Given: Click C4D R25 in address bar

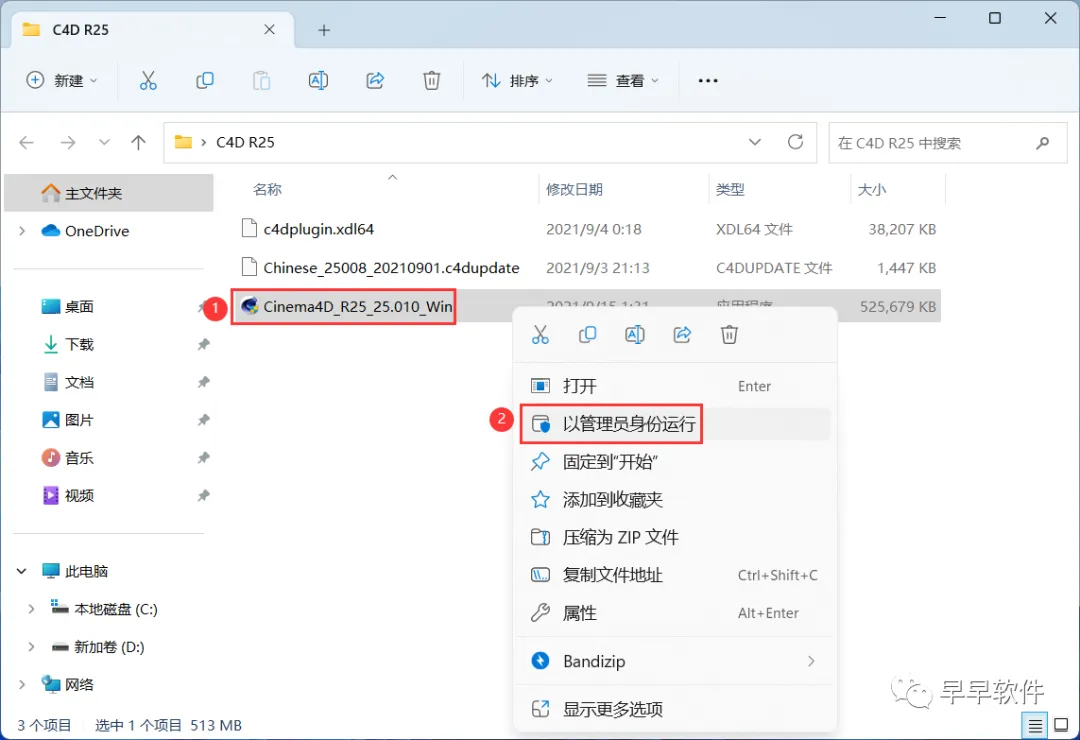Looking at the screenshot, I should (x=245, y=143).
